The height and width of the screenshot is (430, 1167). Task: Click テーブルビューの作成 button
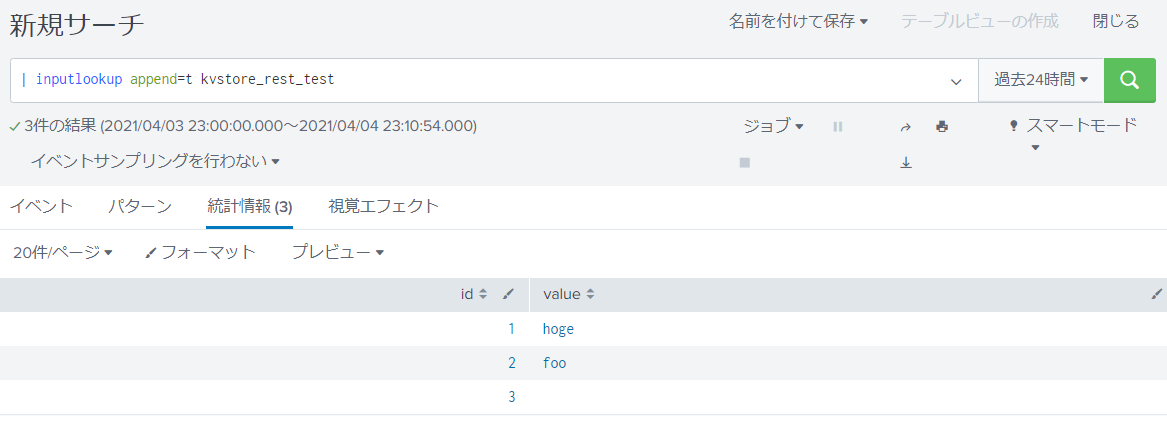[x=979, y=22]
